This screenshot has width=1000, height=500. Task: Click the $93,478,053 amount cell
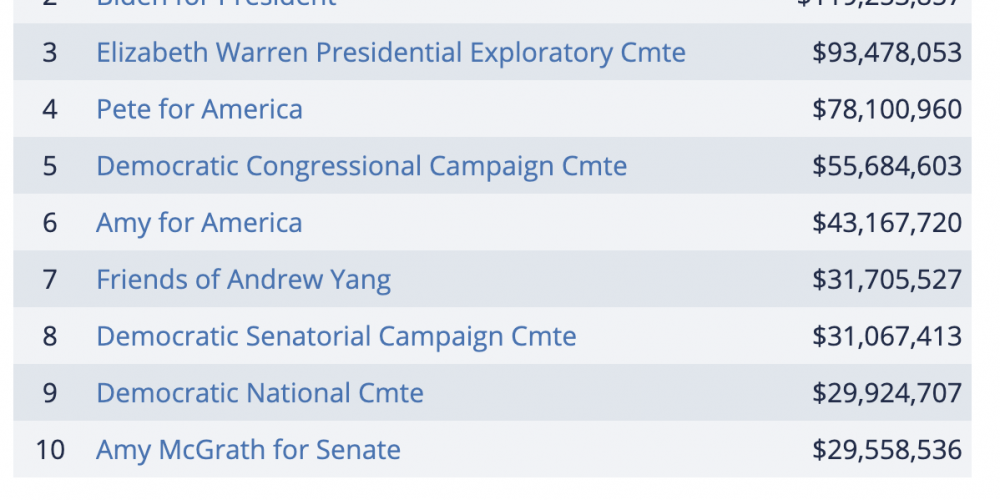(x=887, y=53)
